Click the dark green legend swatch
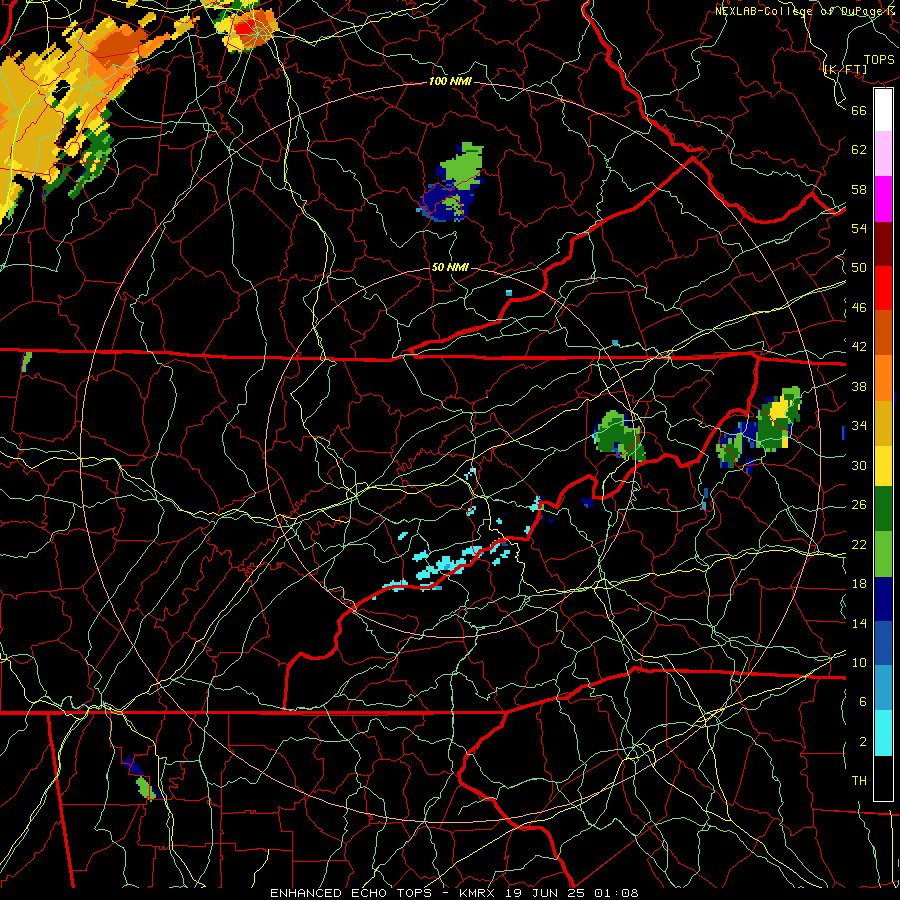The width and height of the screenshot is (900, 900). [x=883, y=509]
